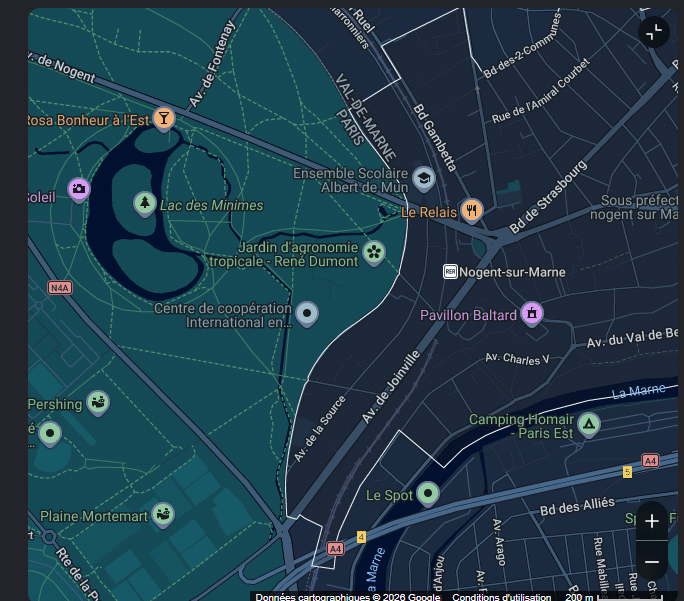Image resolution: width=684 pixels, height=601 pixels.
Task: Click the Camping Homair - Paris Est label
Action: (521, 426)
